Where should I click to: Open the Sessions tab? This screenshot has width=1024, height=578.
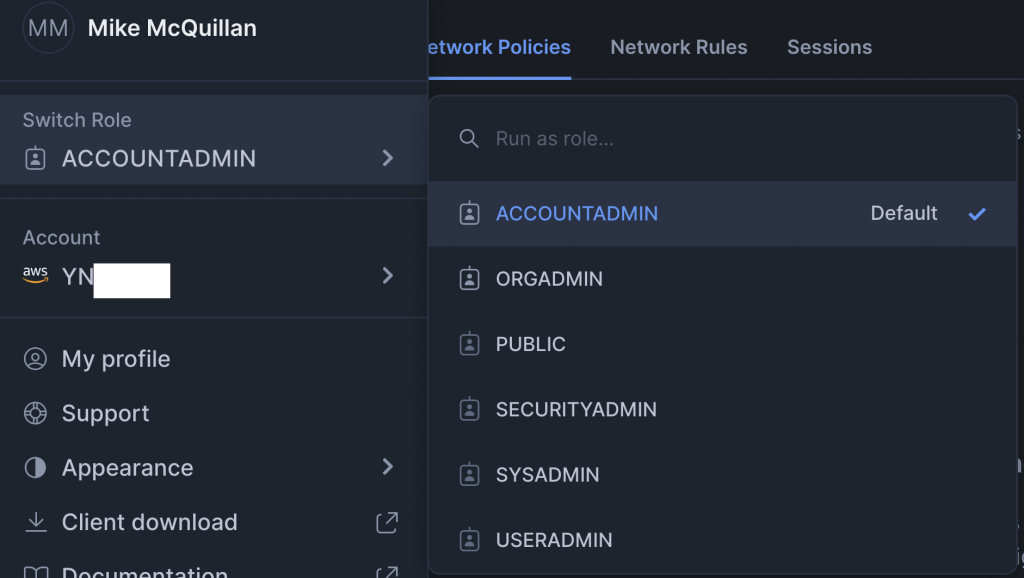[x=829, y=47]
